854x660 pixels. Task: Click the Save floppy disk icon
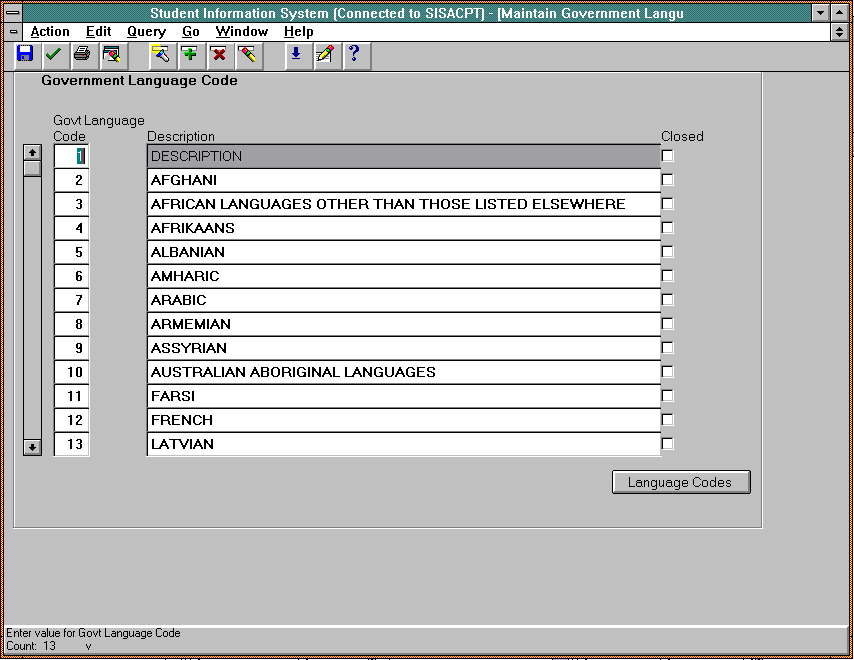[25, 54]
